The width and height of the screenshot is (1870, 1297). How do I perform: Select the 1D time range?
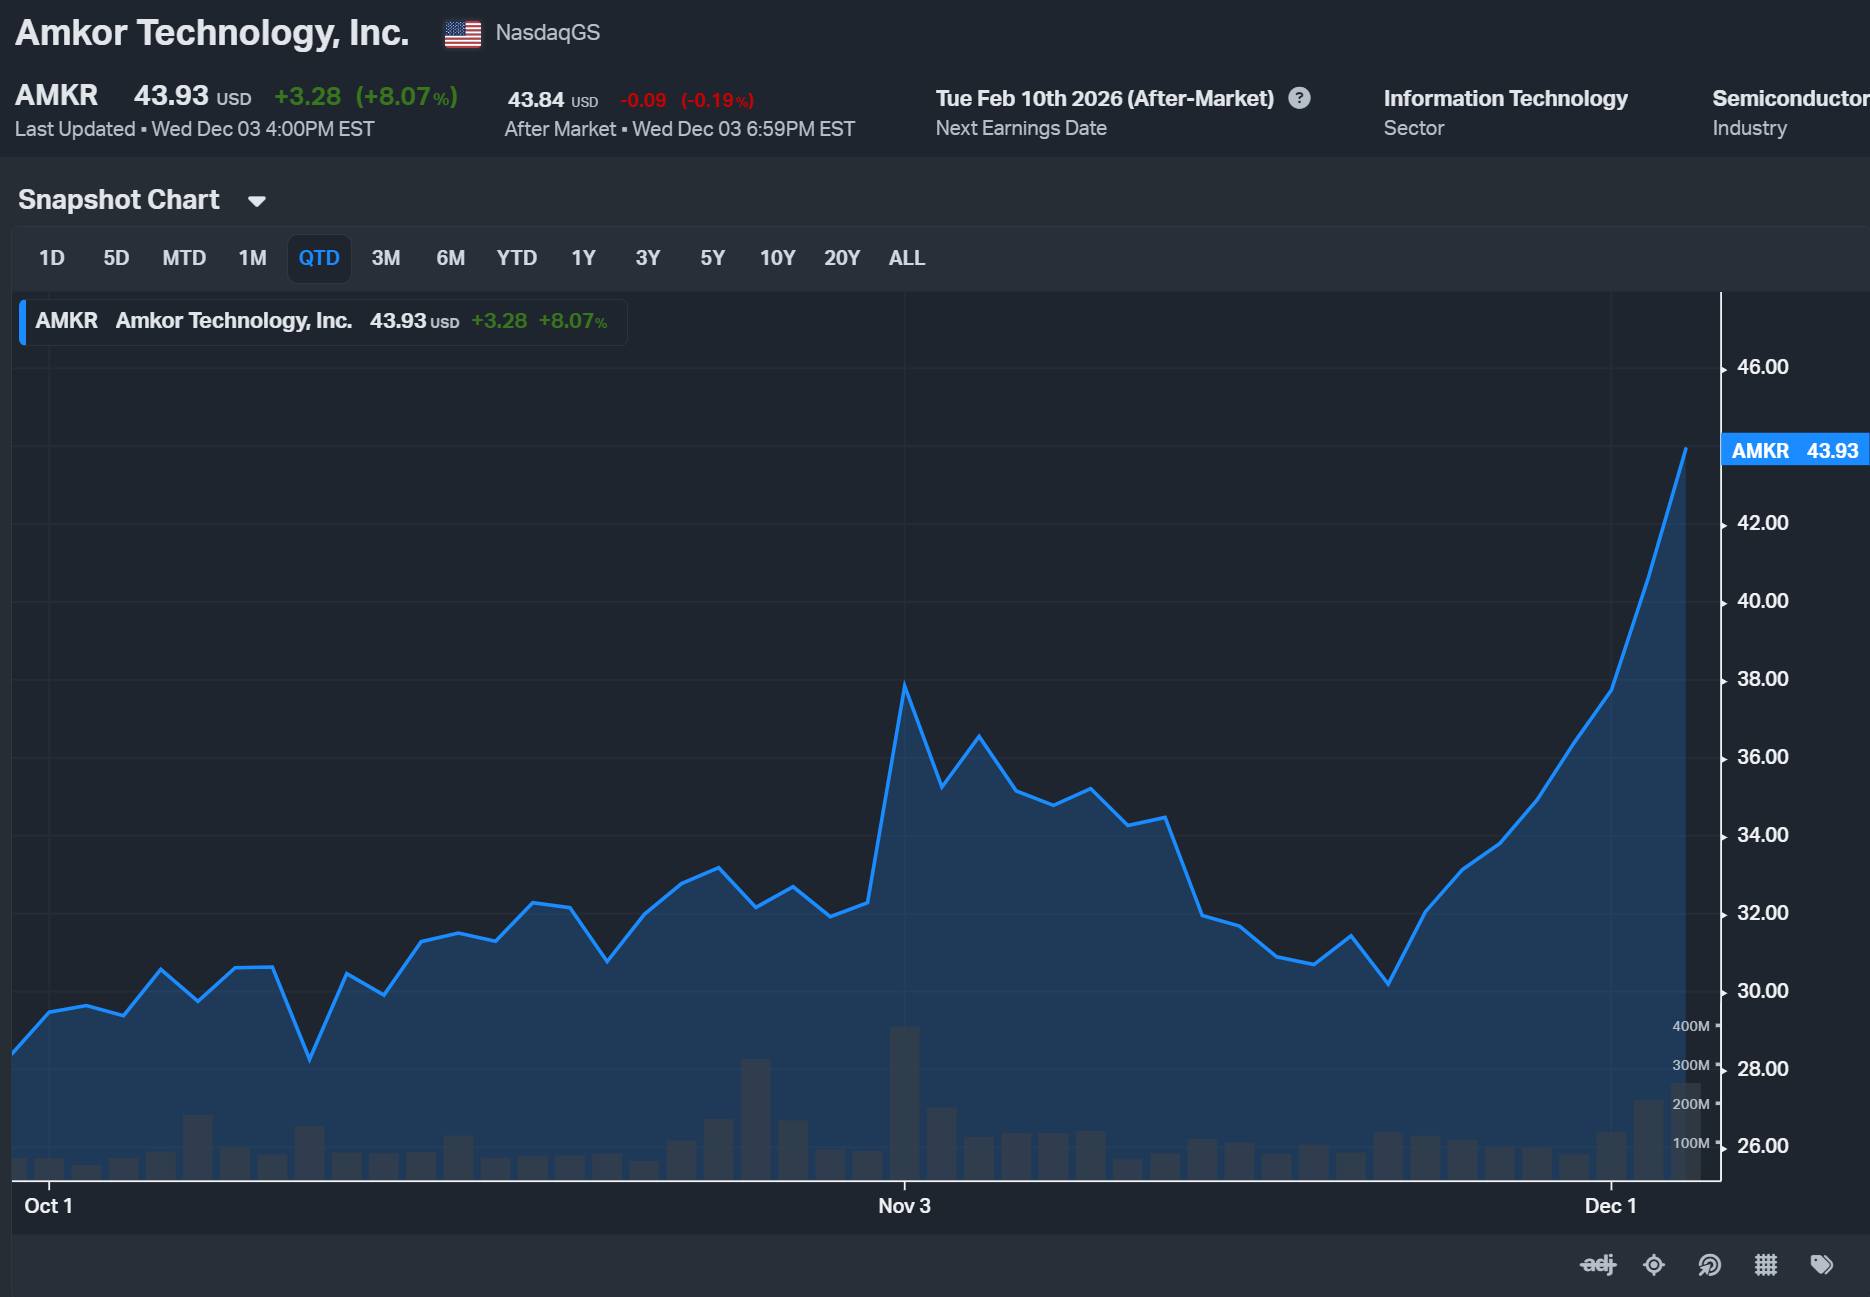[x=52, y=258]
